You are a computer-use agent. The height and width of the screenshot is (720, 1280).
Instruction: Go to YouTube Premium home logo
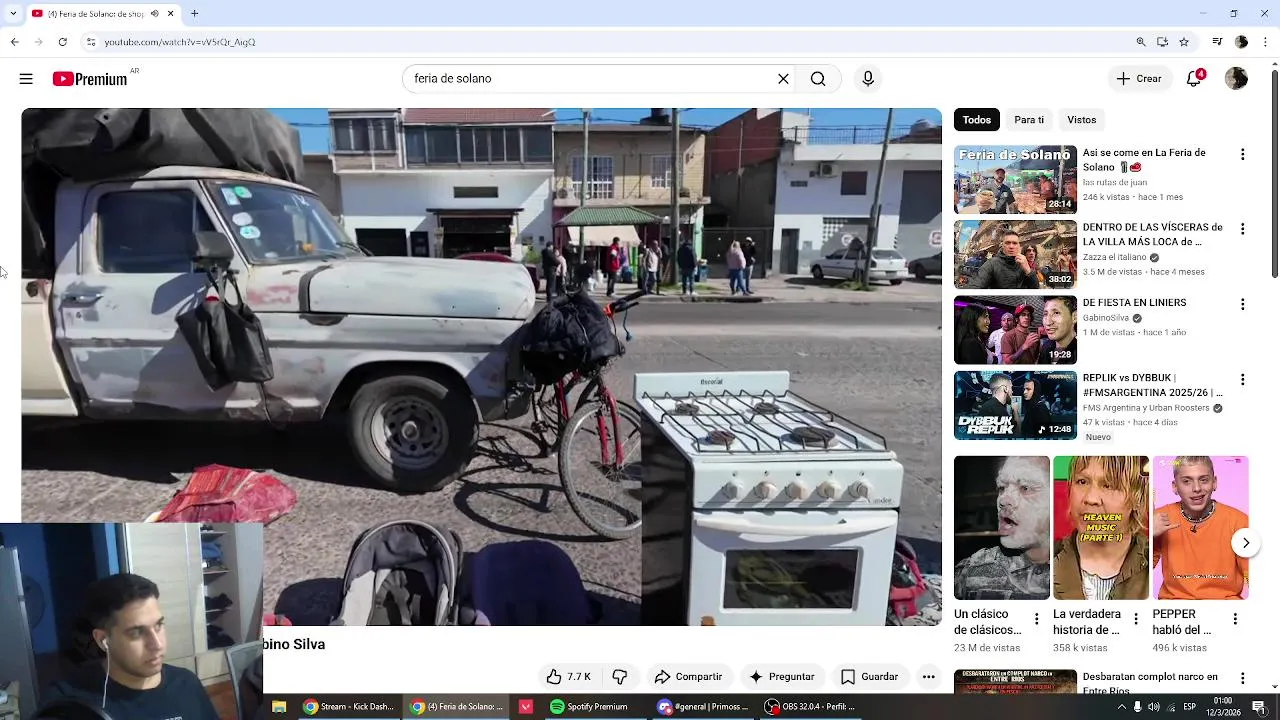pyautogui.click(x=91, y=79)
